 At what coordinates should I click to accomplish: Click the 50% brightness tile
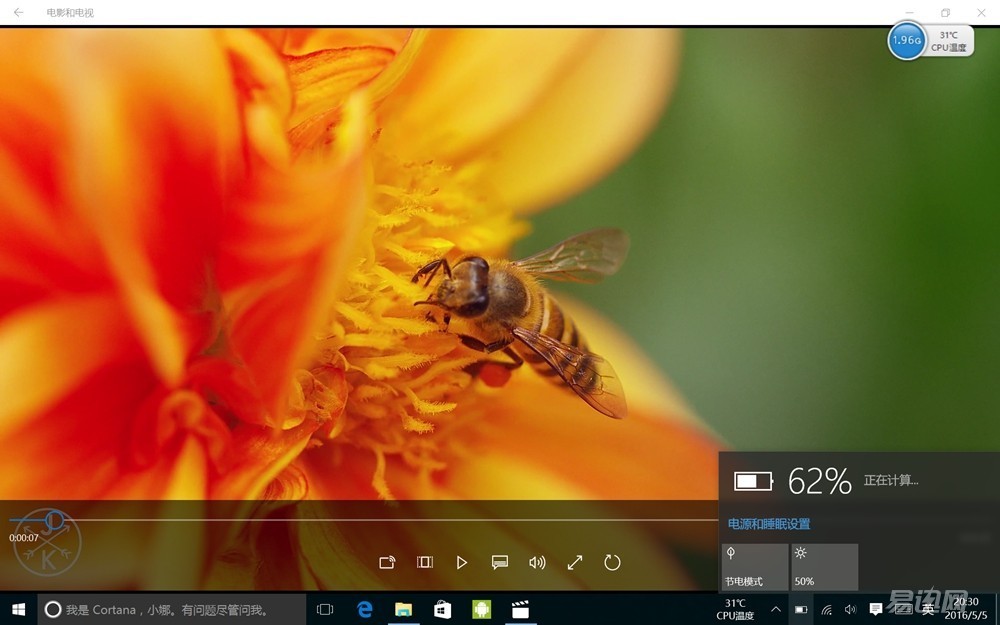(825, 566)
